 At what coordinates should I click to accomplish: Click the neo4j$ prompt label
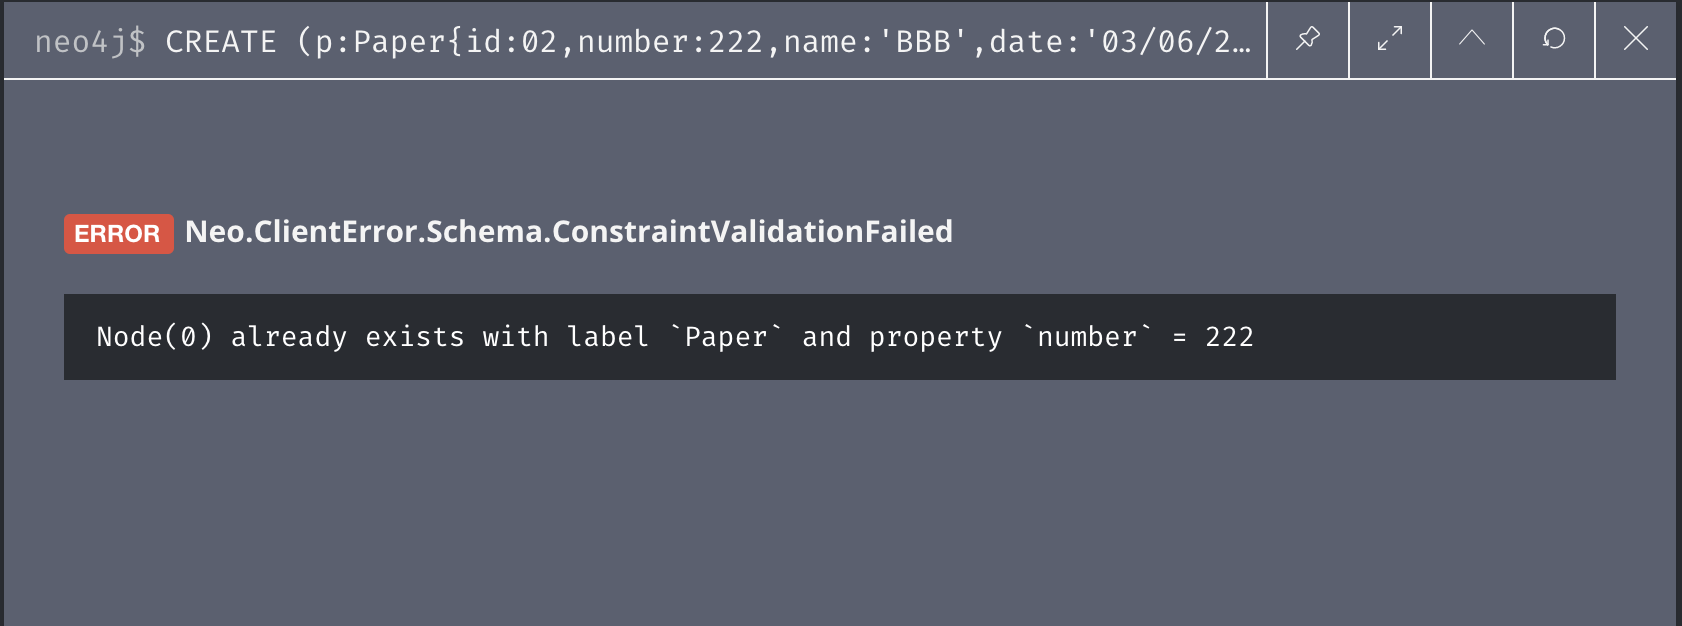90,42
